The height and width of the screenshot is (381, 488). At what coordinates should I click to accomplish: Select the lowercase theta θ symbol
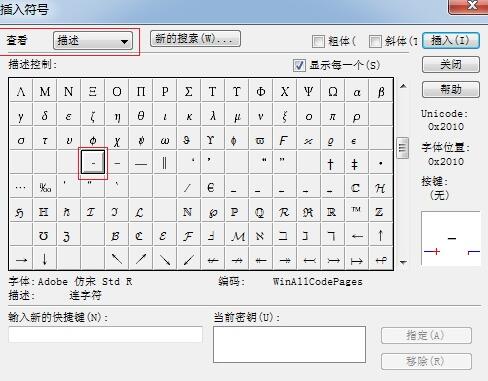[x=141, y=115]
